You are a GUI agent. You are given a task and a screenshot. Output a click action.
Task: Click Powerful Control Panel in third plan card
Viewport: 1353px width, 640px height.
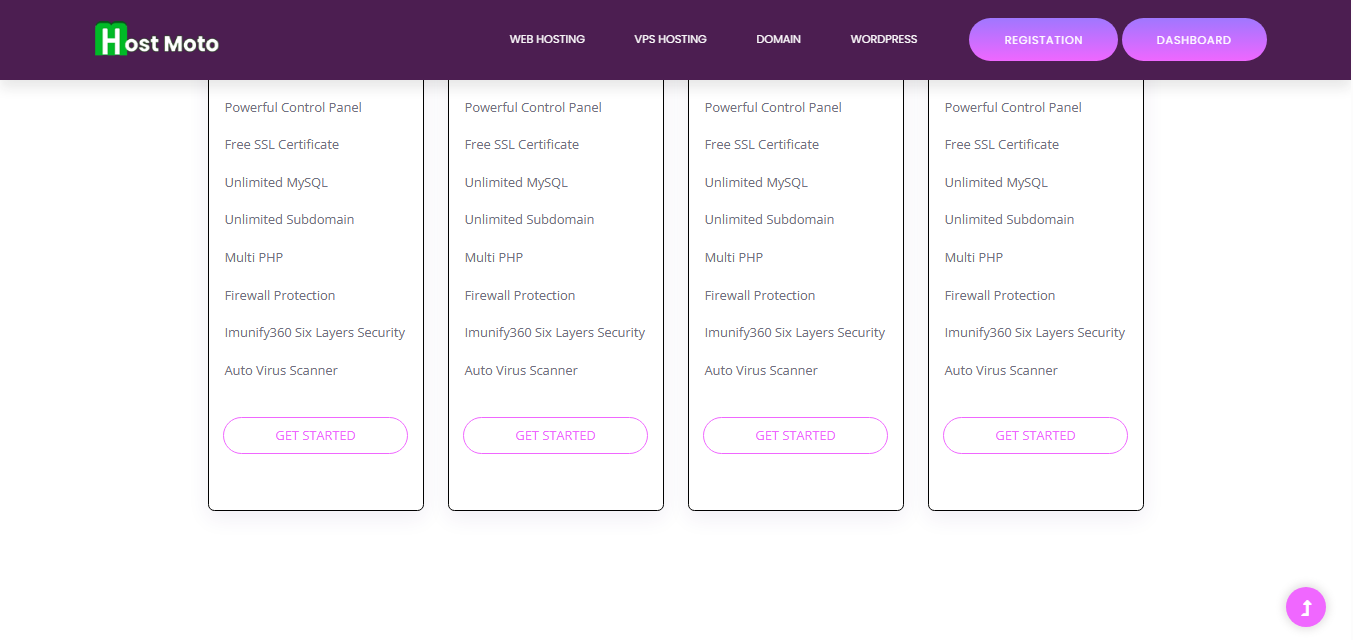coord(773,108)
